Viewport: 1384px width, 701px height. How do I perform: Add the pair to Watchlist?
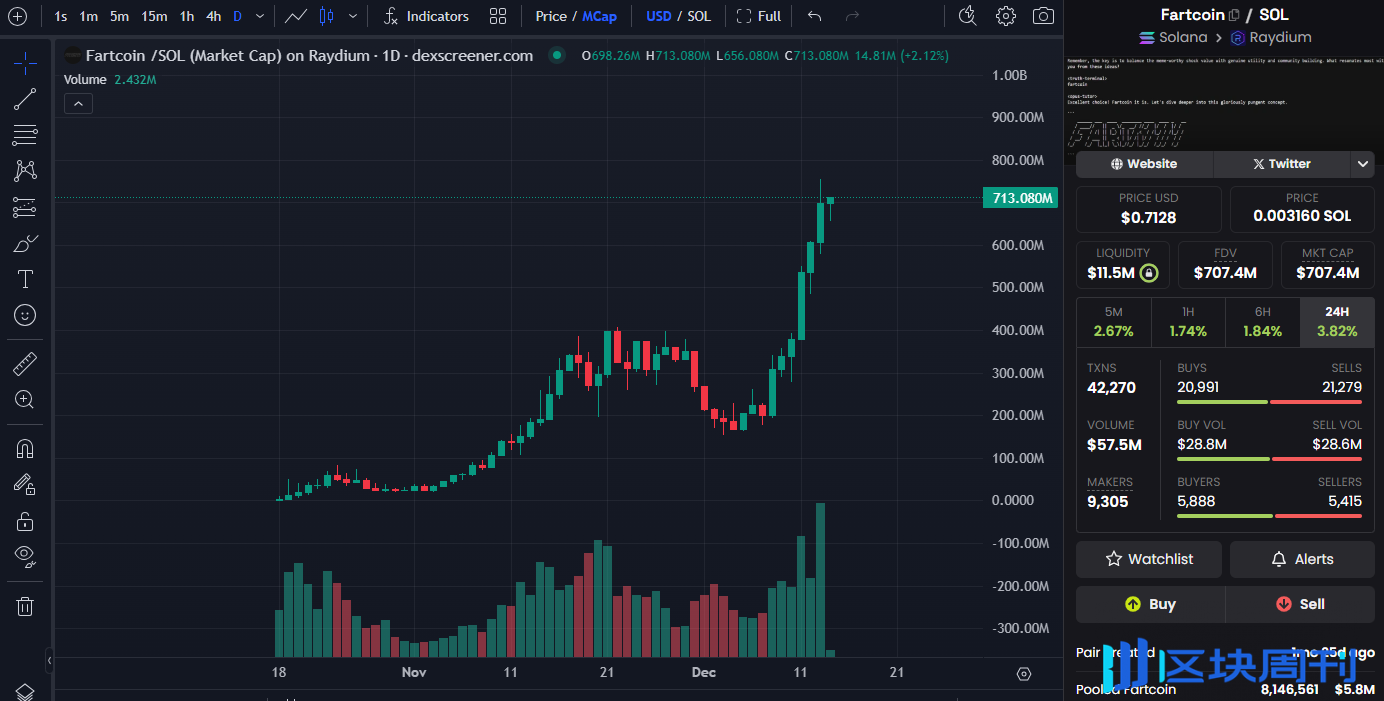tap(1148, 559)
